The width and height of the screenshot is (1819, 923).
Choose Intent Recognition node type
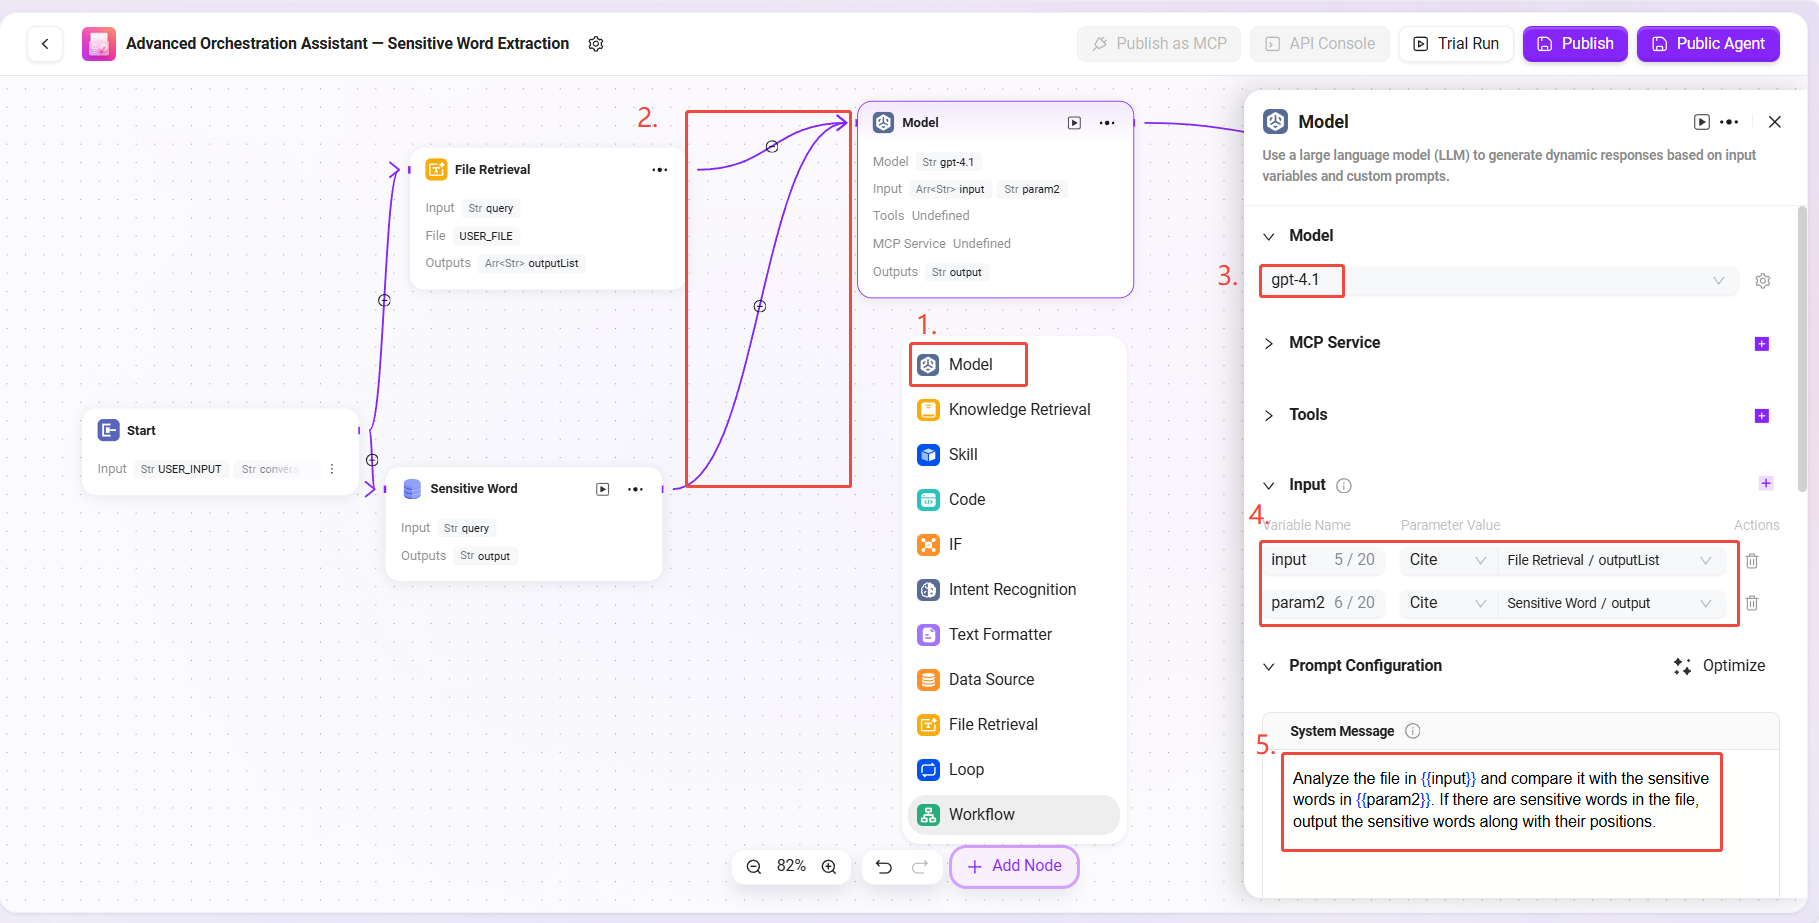[x=1011, y=590]
